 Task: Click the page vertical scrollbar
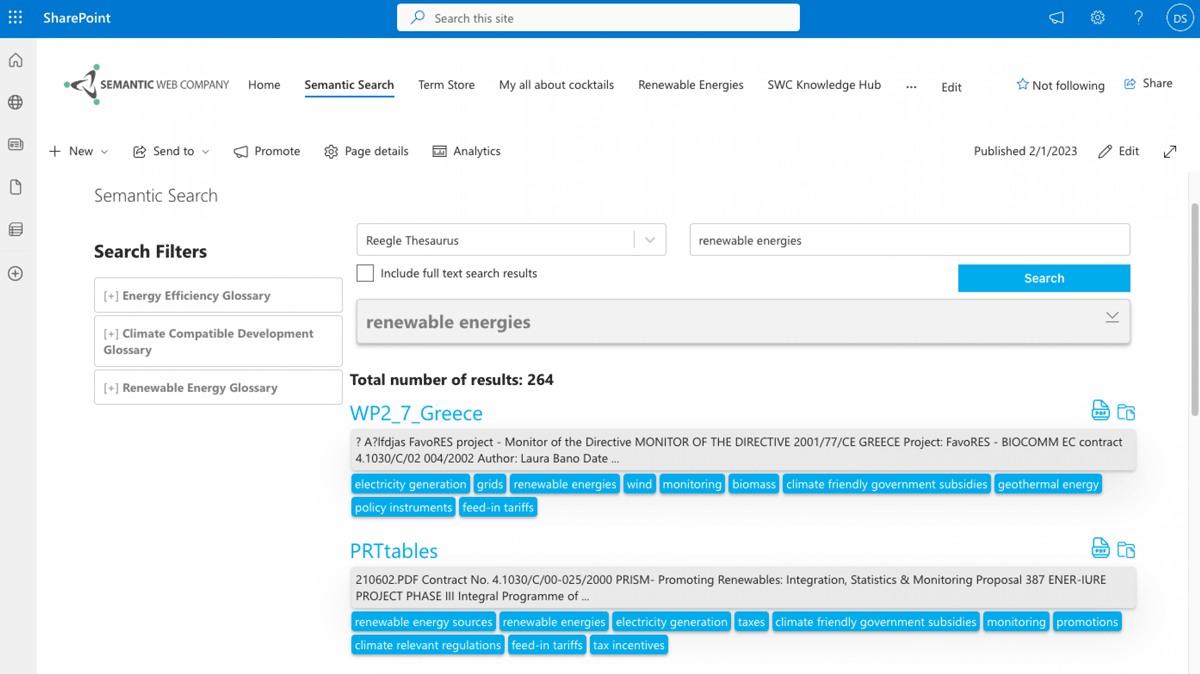coord(1193,310)
